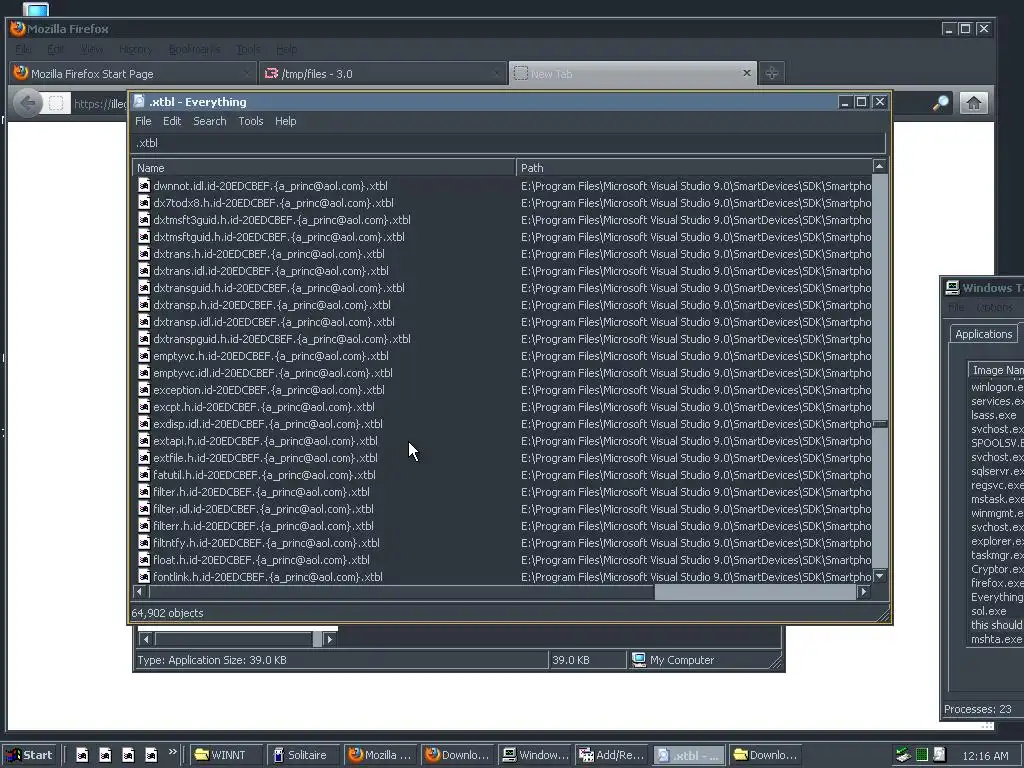Expand quick launch chevron on taskbar
The width and height of the screenshot is (1024, 768).
coord(172,752)
